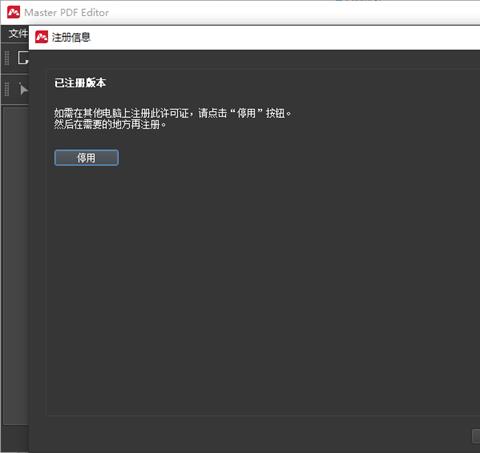Open the 文件 menu
The image size is (480, 453).
18,33
